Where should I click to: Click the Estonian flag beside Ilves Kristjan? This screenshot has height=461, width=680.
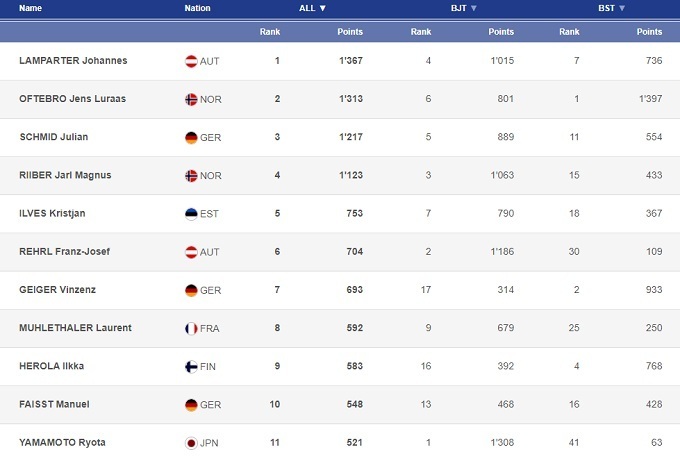(191, 213)
